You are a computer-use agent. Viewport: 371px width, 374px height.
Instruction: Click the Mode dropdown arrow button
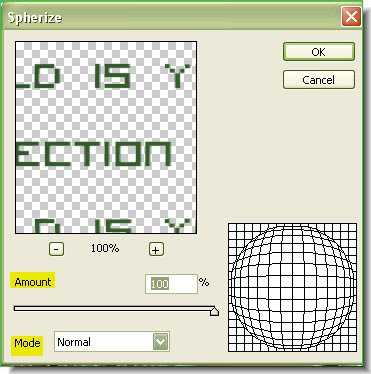(x=161, y=341)
